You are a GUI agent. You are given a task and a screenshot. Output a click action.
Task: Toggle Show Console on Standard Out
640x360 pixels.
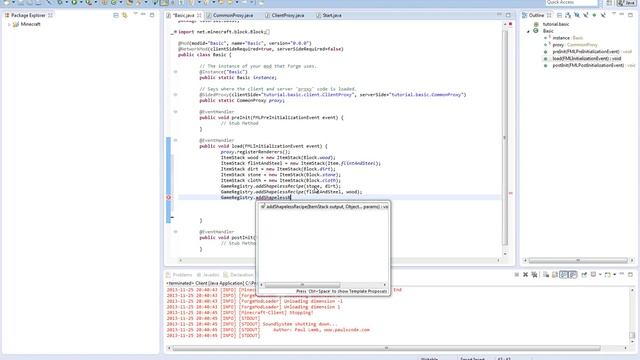tap(564, 275)
